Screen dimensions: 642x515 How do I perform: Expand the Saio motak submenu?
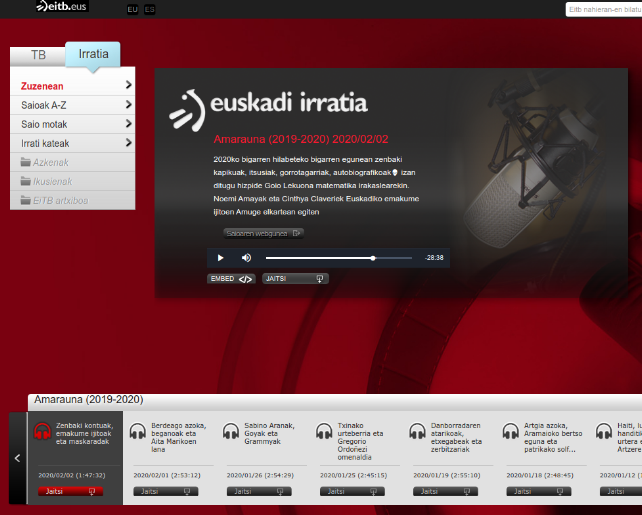(x=76, y=124)
